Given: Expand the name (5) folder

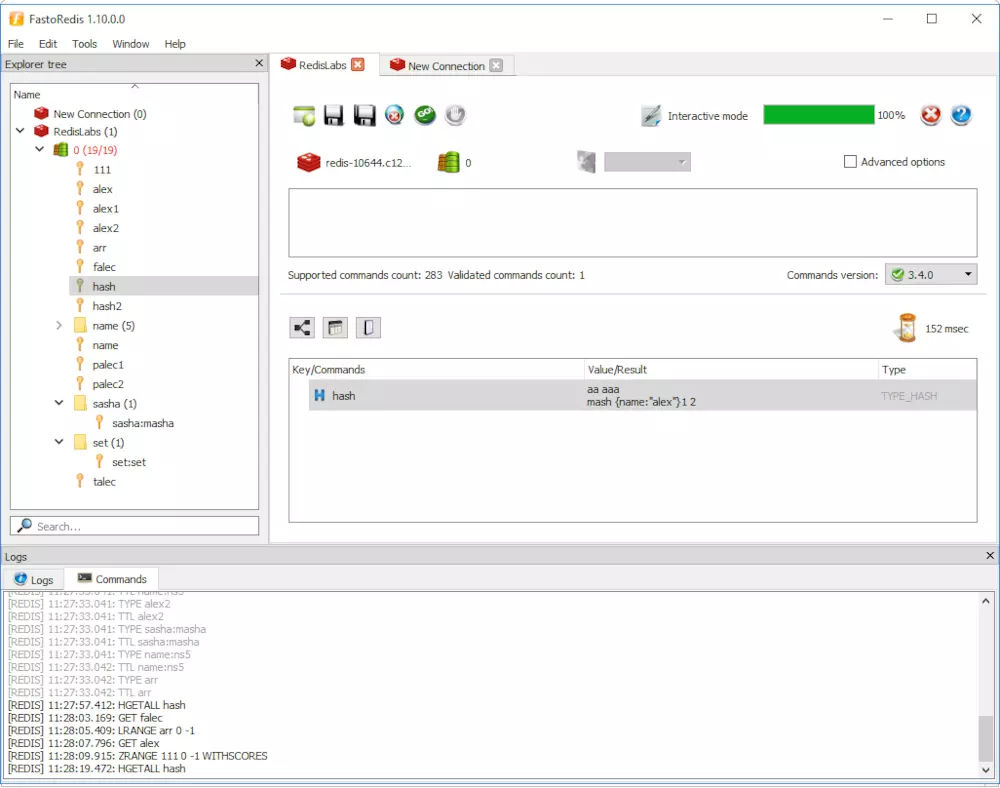Looking at the screenshot, I should pyautogui.click(x=59, y=326).
